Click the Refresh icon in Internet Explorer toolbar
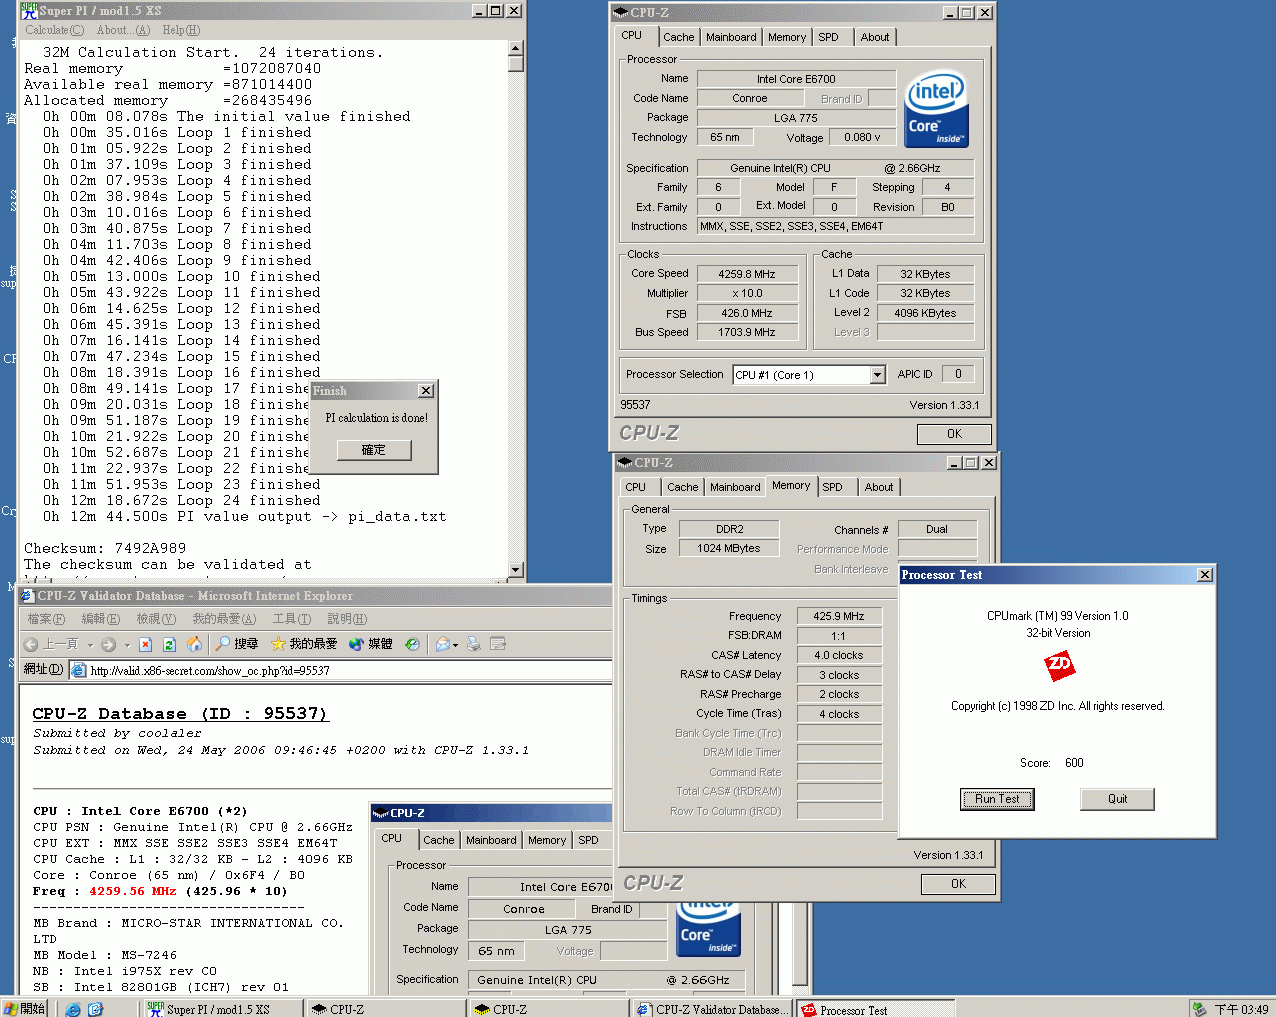 point(169,645)
